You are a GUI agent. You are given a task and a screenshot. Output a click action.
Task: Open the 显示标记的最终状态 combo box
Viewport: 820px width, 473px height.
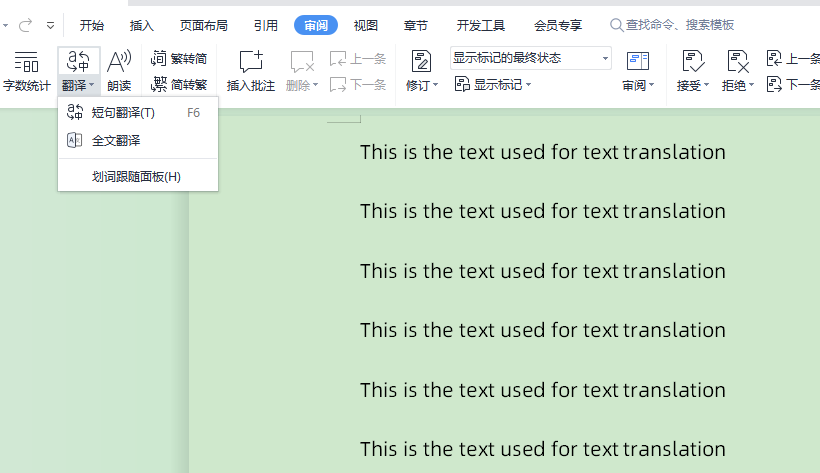530,58
